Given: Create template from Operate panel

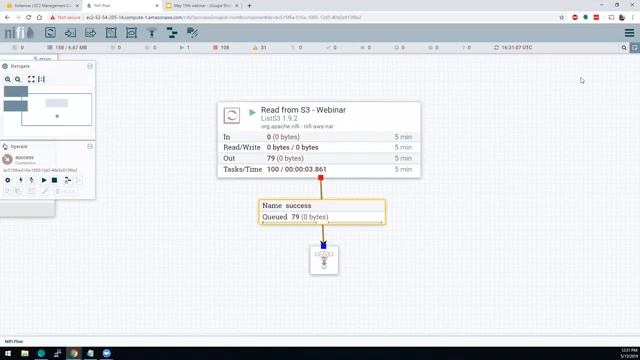Looking at the screenshot, I should 68,180.
